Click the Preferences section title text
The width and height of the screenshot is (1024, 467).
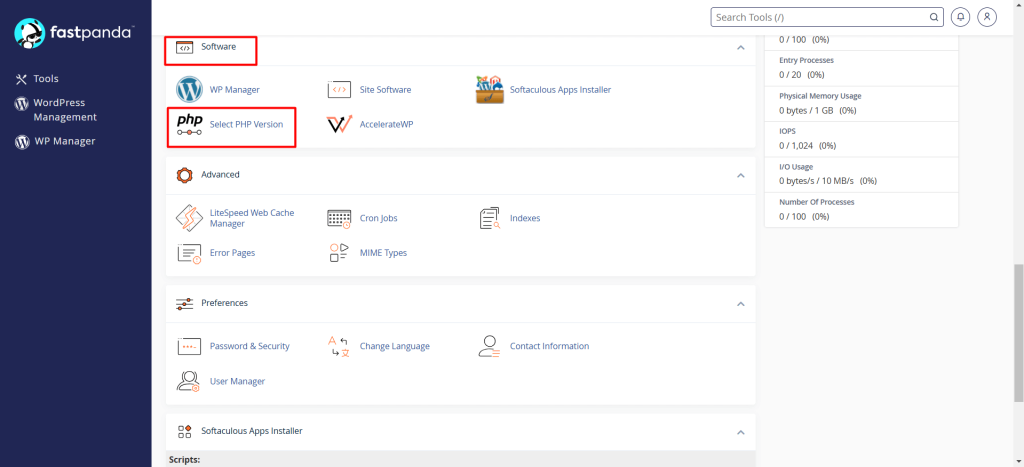[225, 303]
